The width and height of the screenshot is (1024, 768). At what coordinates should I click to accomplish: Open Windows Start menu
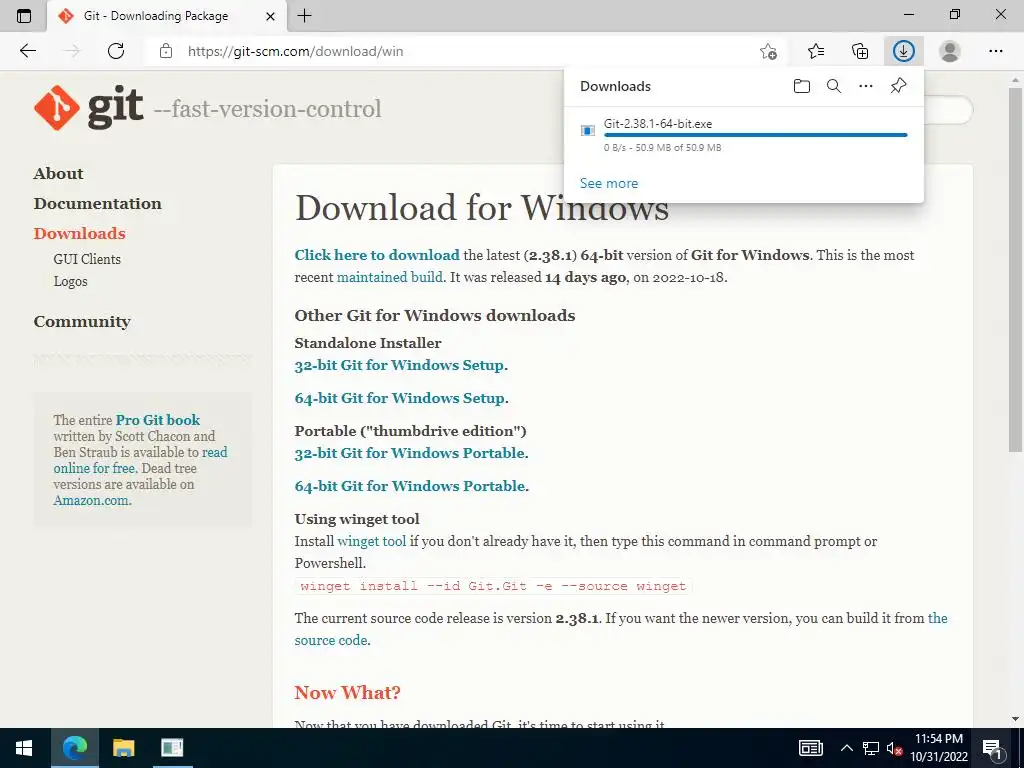click(x=24, y=748)
